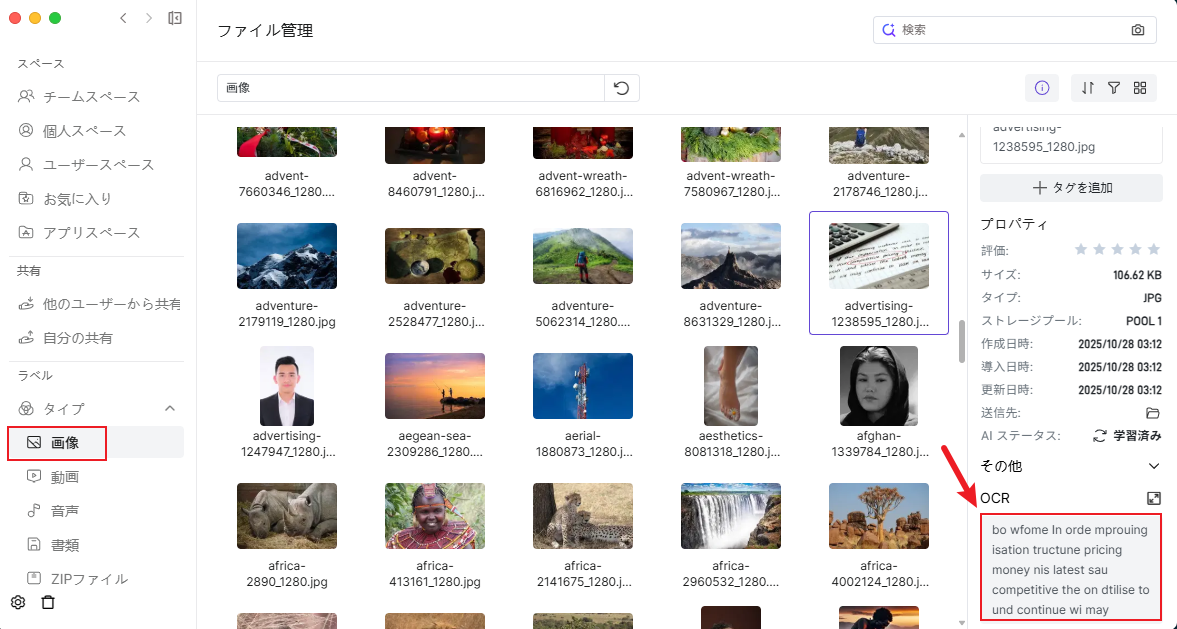Navigate back with left chevron
1177x629 pixels.
123,18
